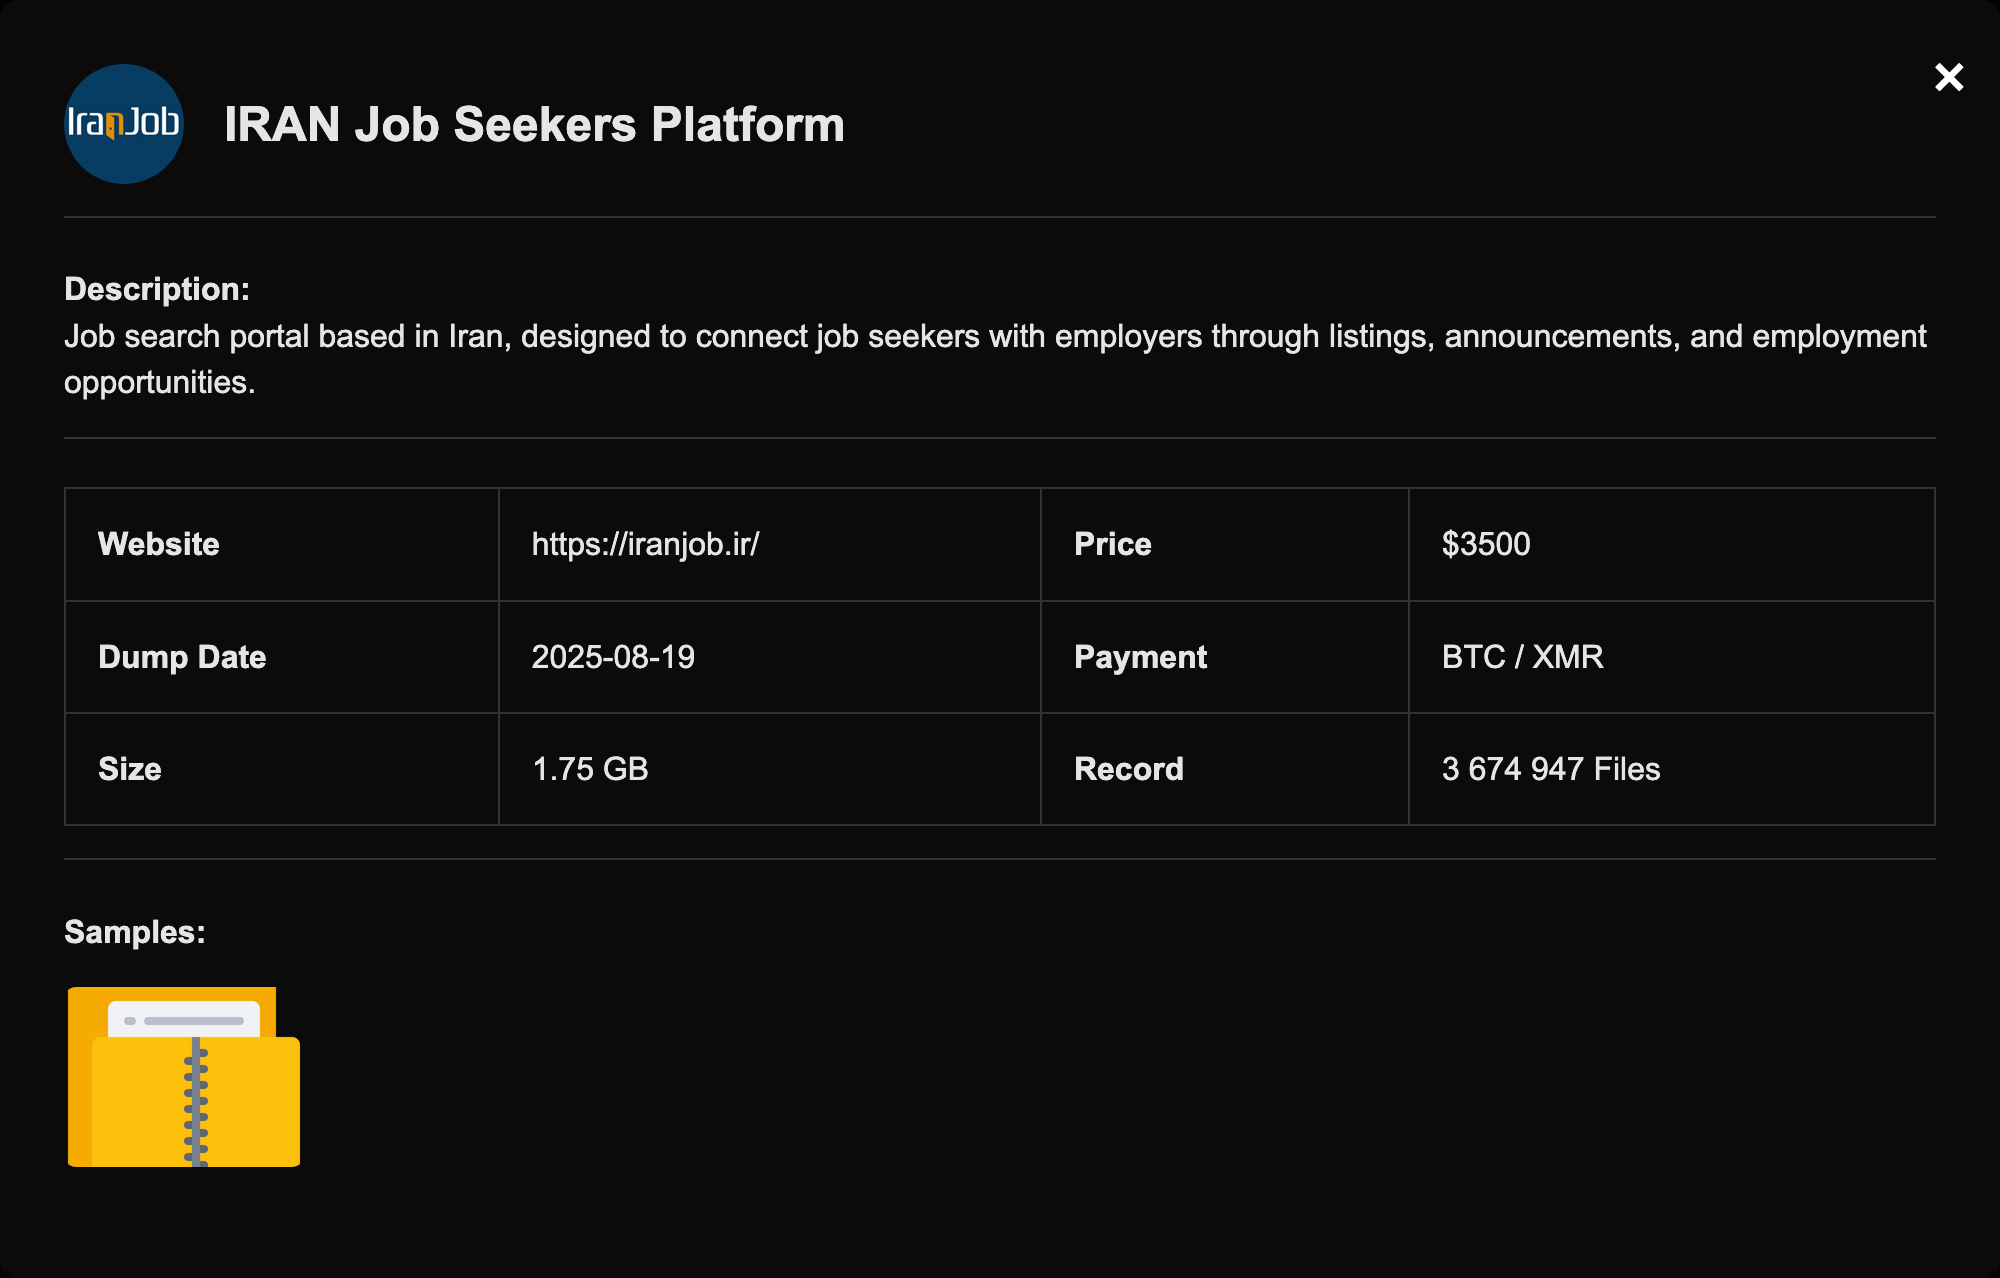Image resolution: width=2000 pixels, height=1278 pixels.
Task: Select the $3500 price value
Action: tap(1485, 544)
